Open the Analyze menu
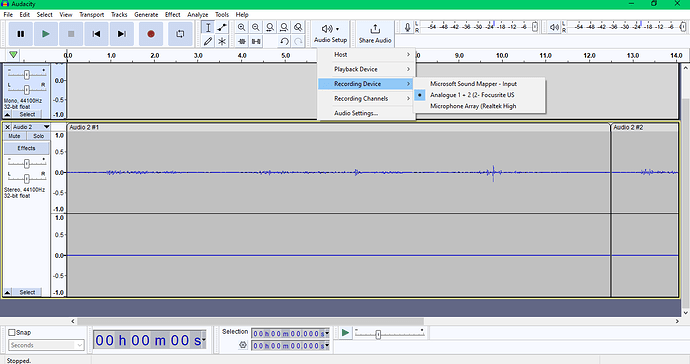690x364 pixels. point(198,15)
